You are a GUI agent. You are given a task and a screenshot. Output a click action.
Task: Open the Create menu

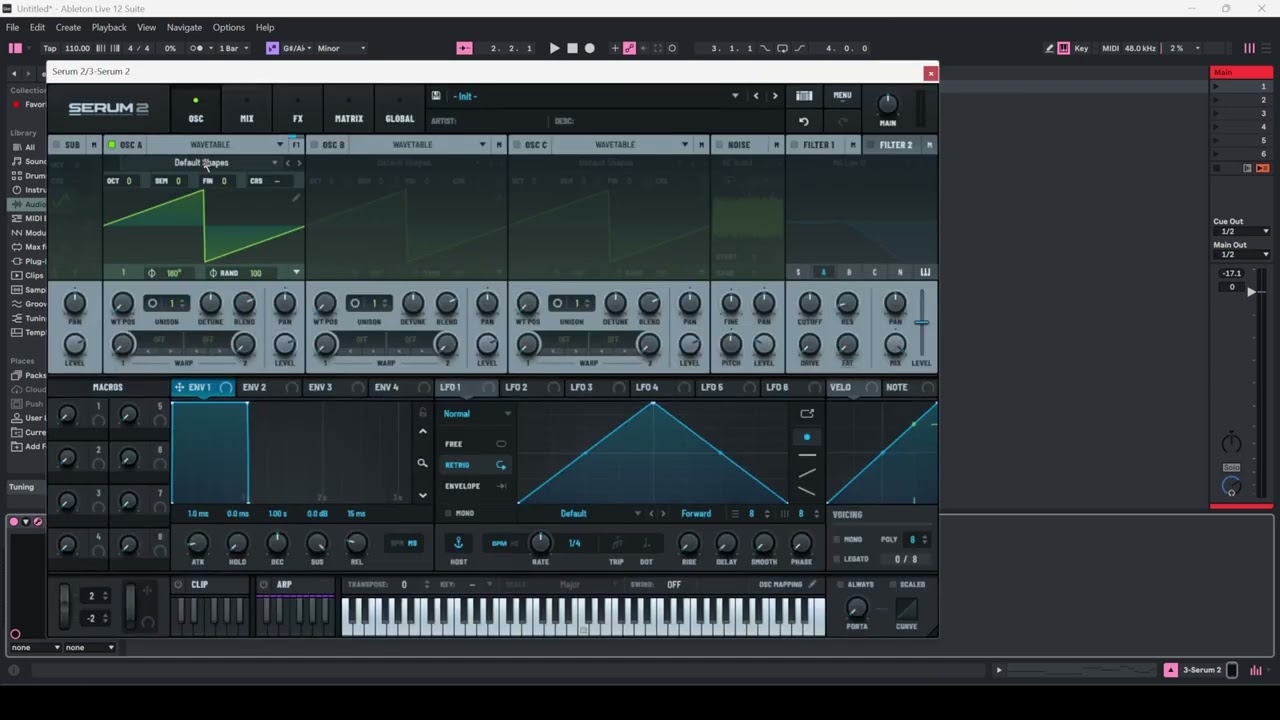click(68, 27)
